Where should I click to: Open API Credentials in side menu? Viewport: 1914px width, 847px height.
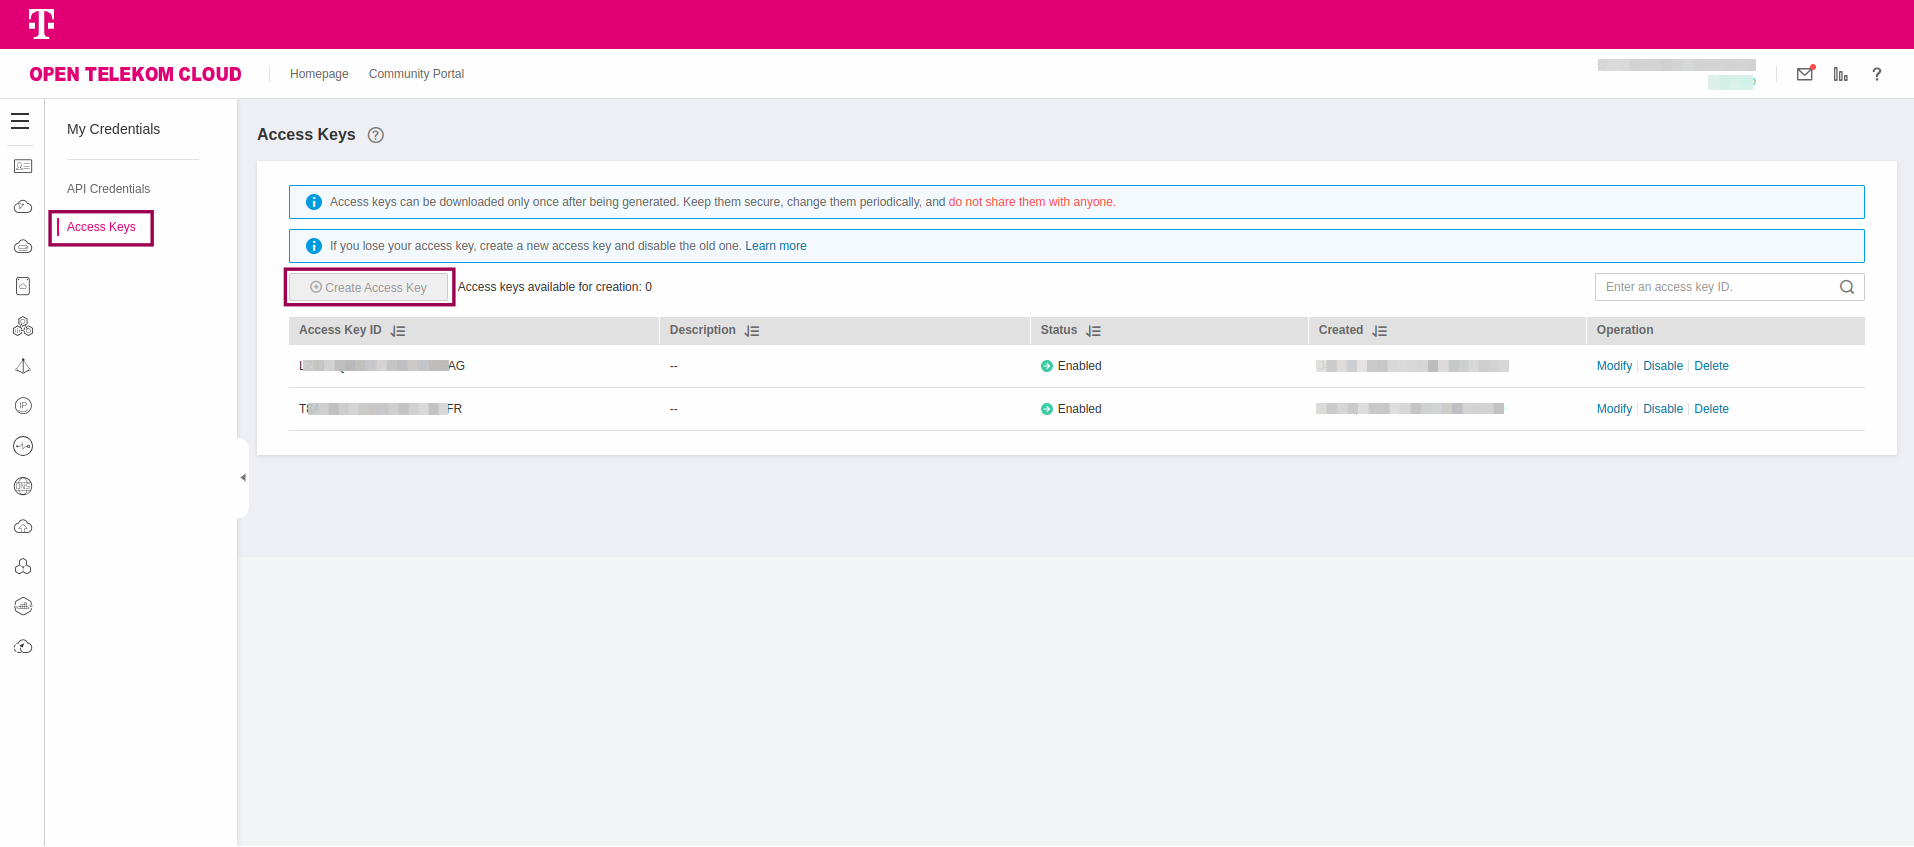coord(108,189)
